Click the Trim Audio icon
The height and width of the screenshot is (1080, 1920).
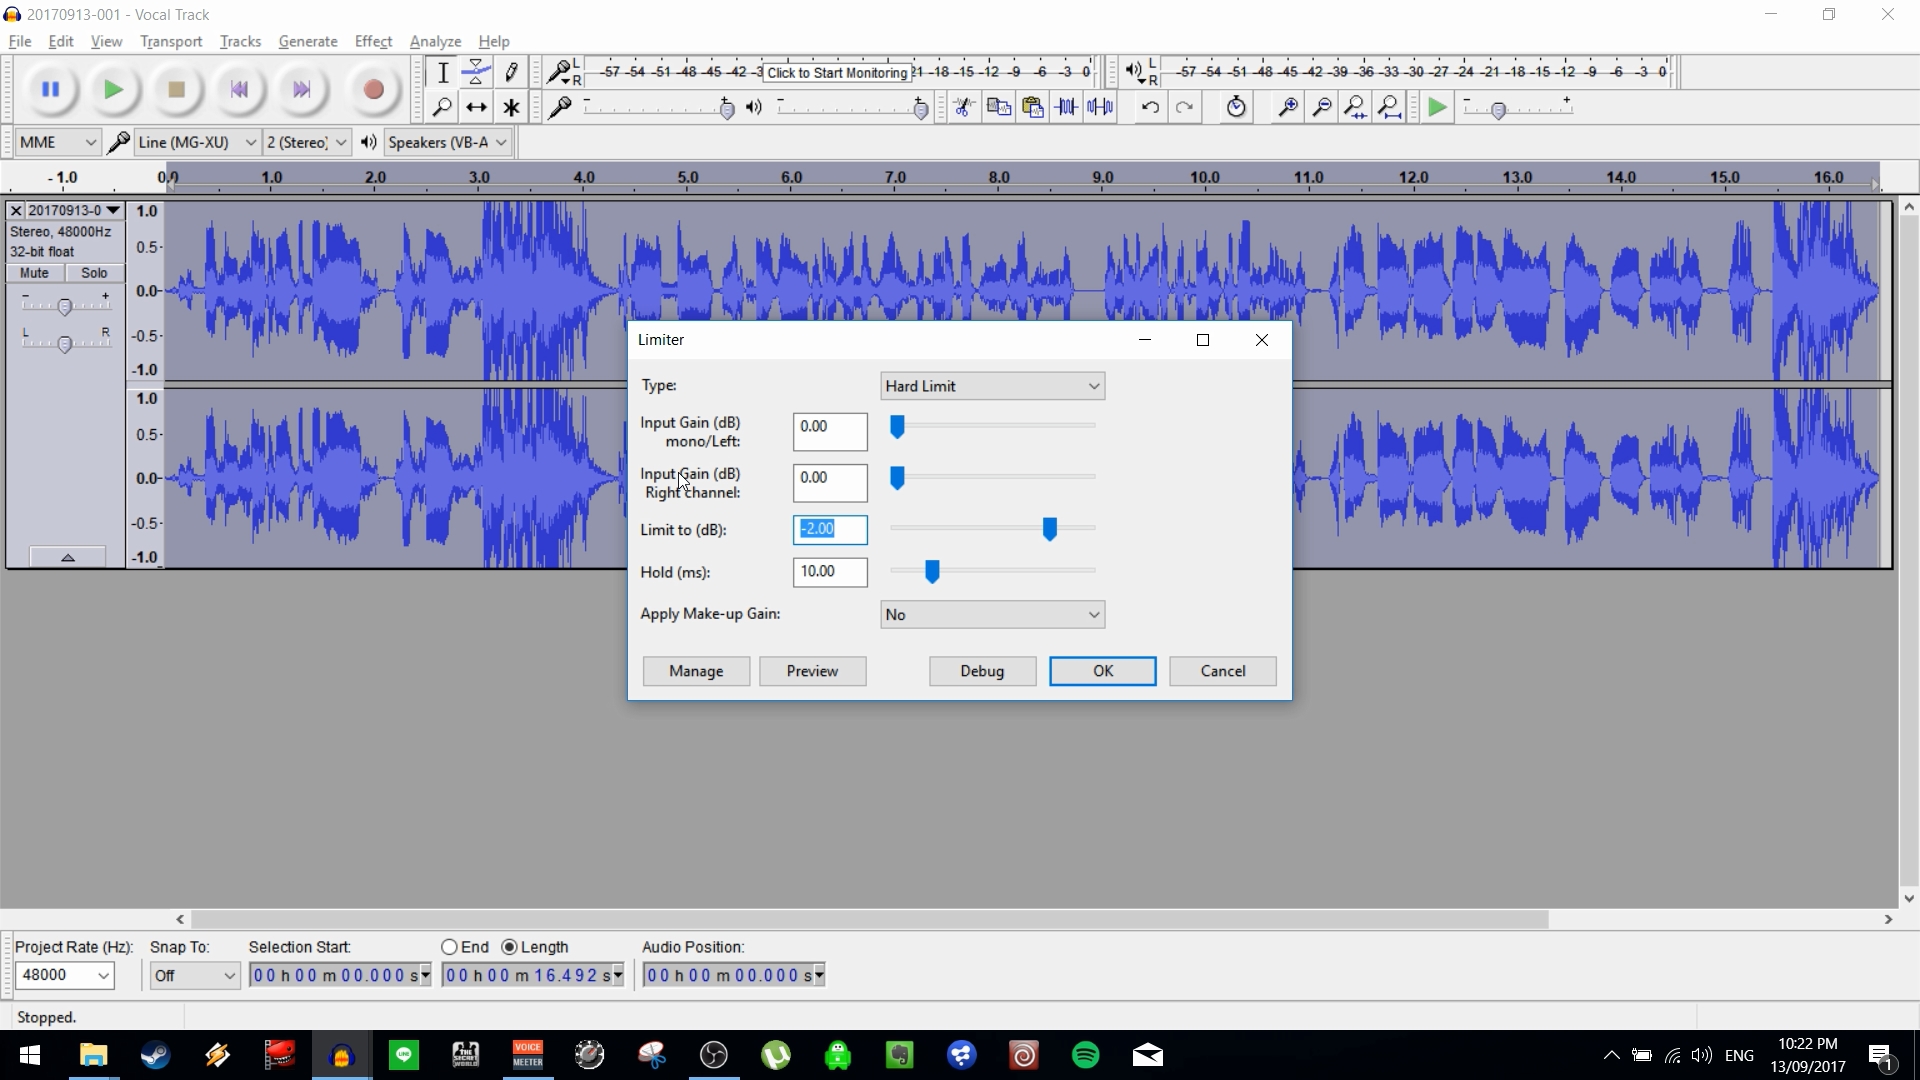pos(1067,107)
